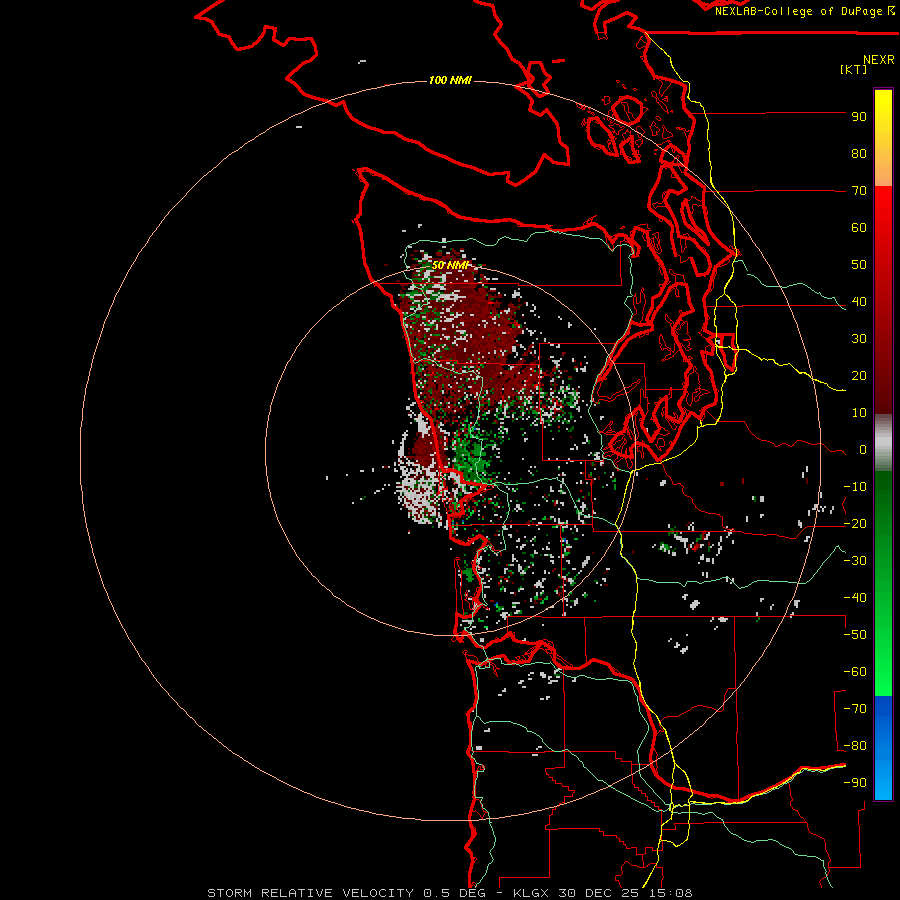Screen dimensions: 900x900
Task: Click the Storm Relative Velocity caption at bottom
Action: pos(450,893)
